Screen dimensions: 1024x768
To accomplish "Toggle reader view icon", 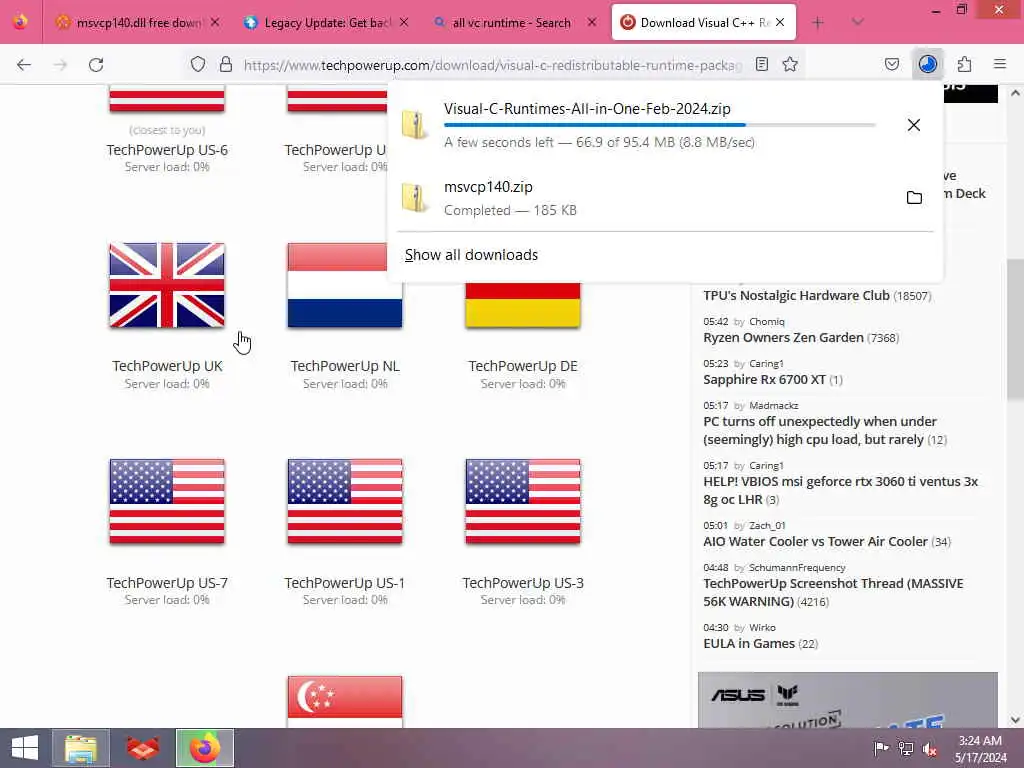I will tap(761, 64).
